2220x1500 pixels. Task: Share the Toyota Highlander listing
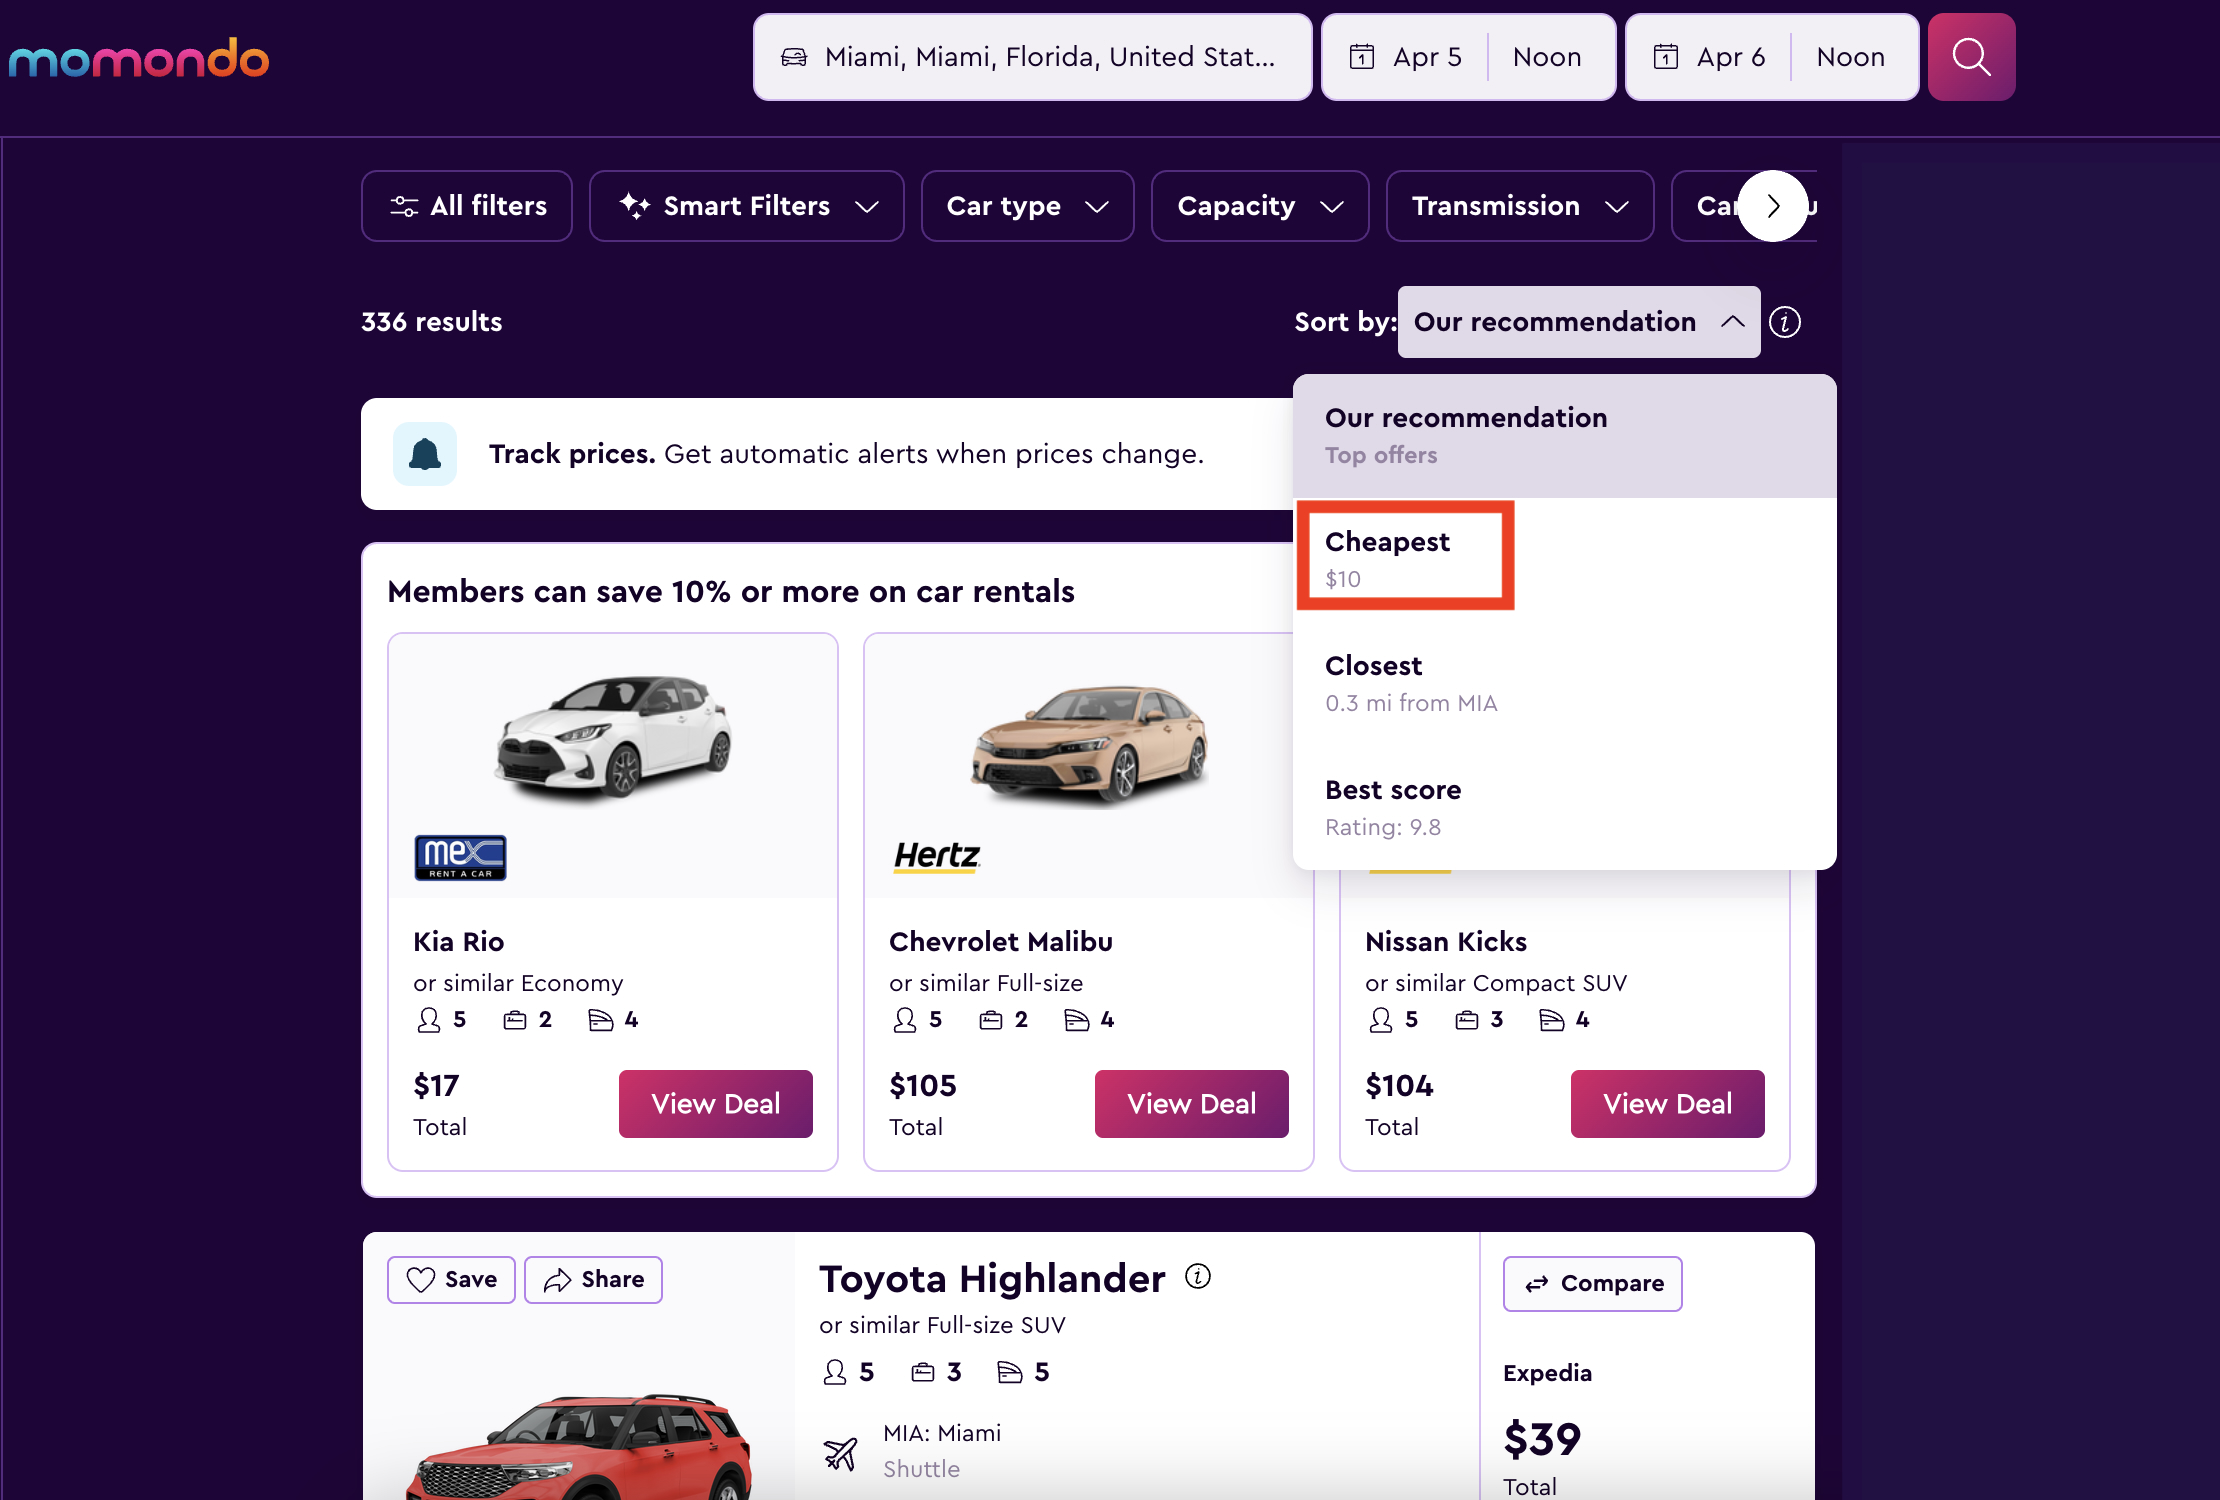click(593, 1280)
